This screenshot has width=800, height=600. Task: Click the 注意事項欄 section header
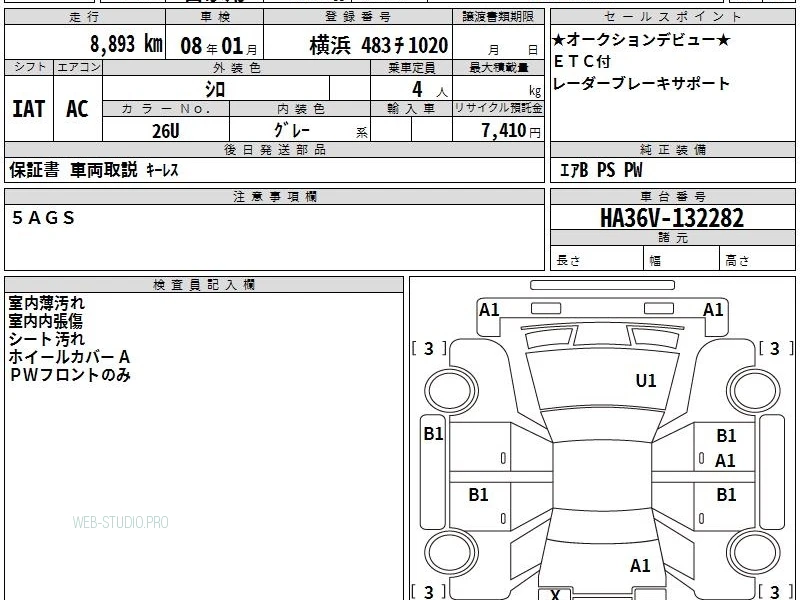(274, 196)
